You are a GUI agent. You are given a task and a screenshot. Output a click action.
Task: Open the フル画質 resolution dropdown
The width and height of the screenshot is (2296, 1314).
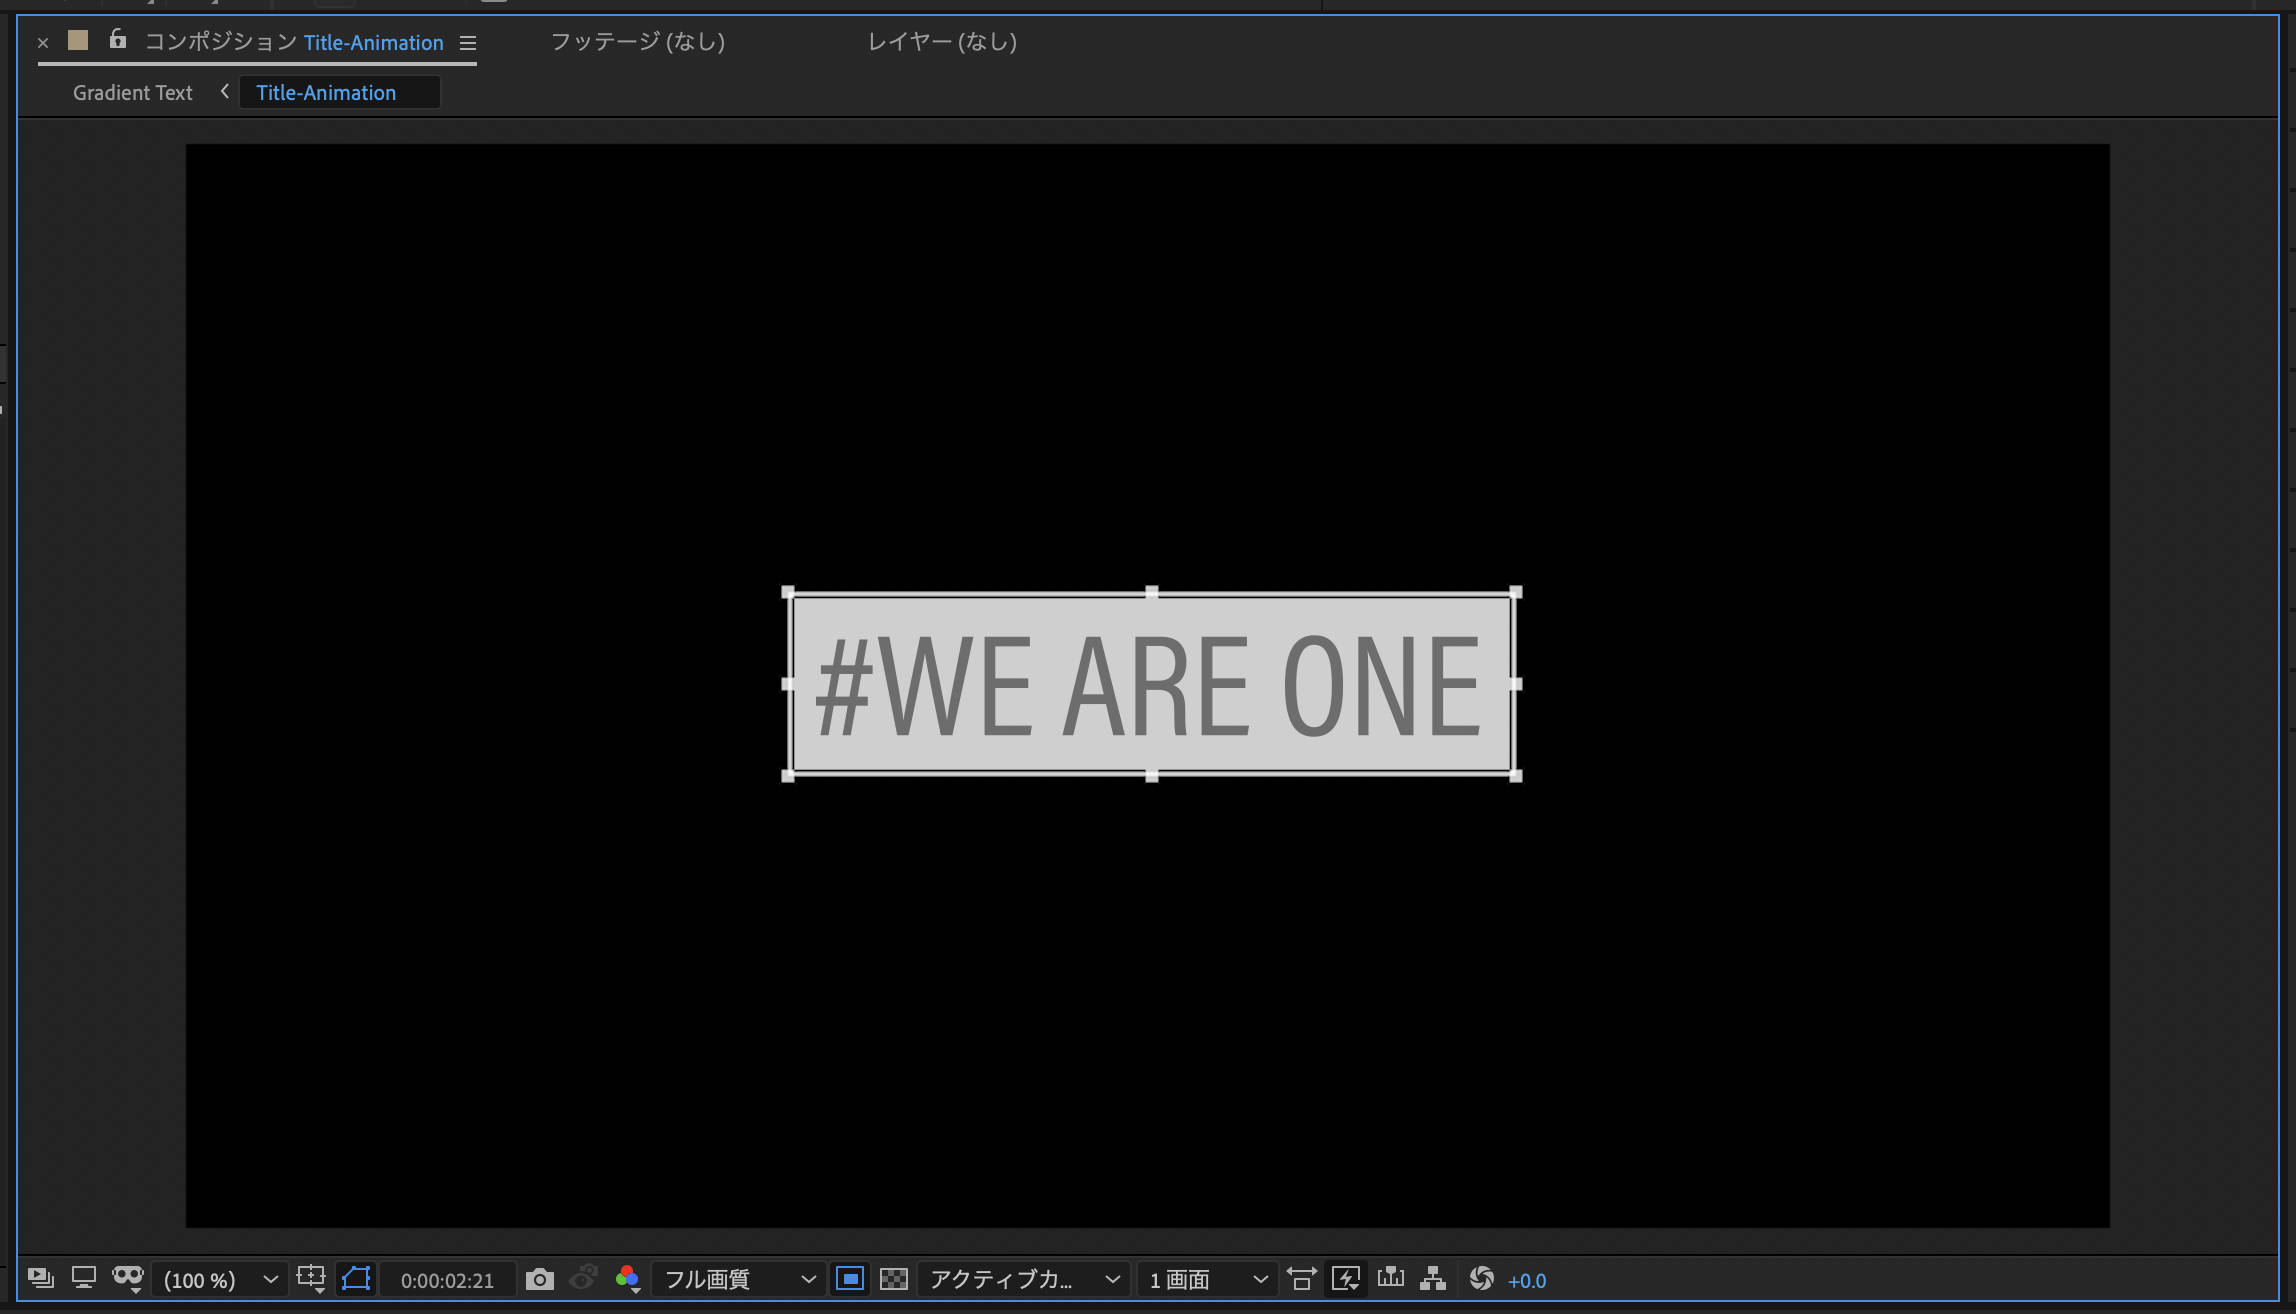click(x=739, y=1280)
